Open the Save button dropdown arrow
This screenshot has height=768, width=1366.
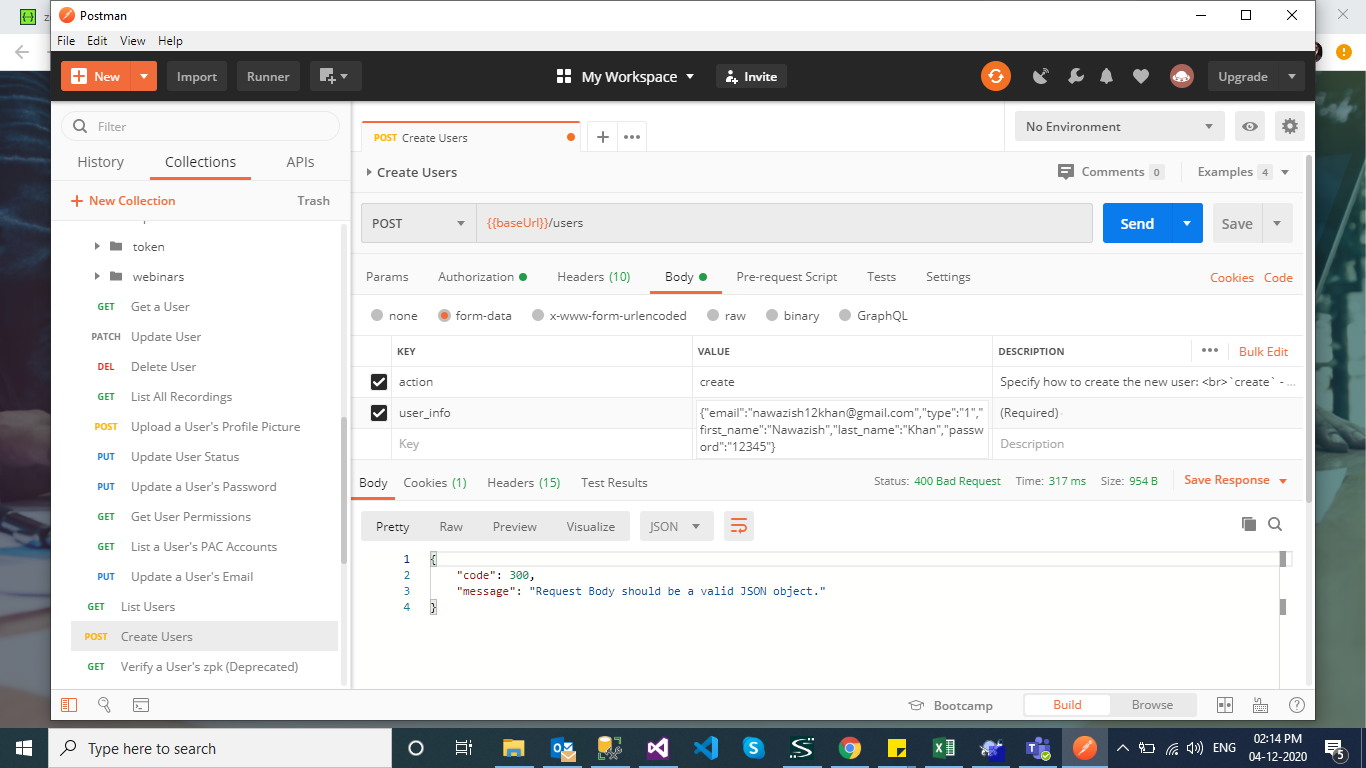[1277, 223]
